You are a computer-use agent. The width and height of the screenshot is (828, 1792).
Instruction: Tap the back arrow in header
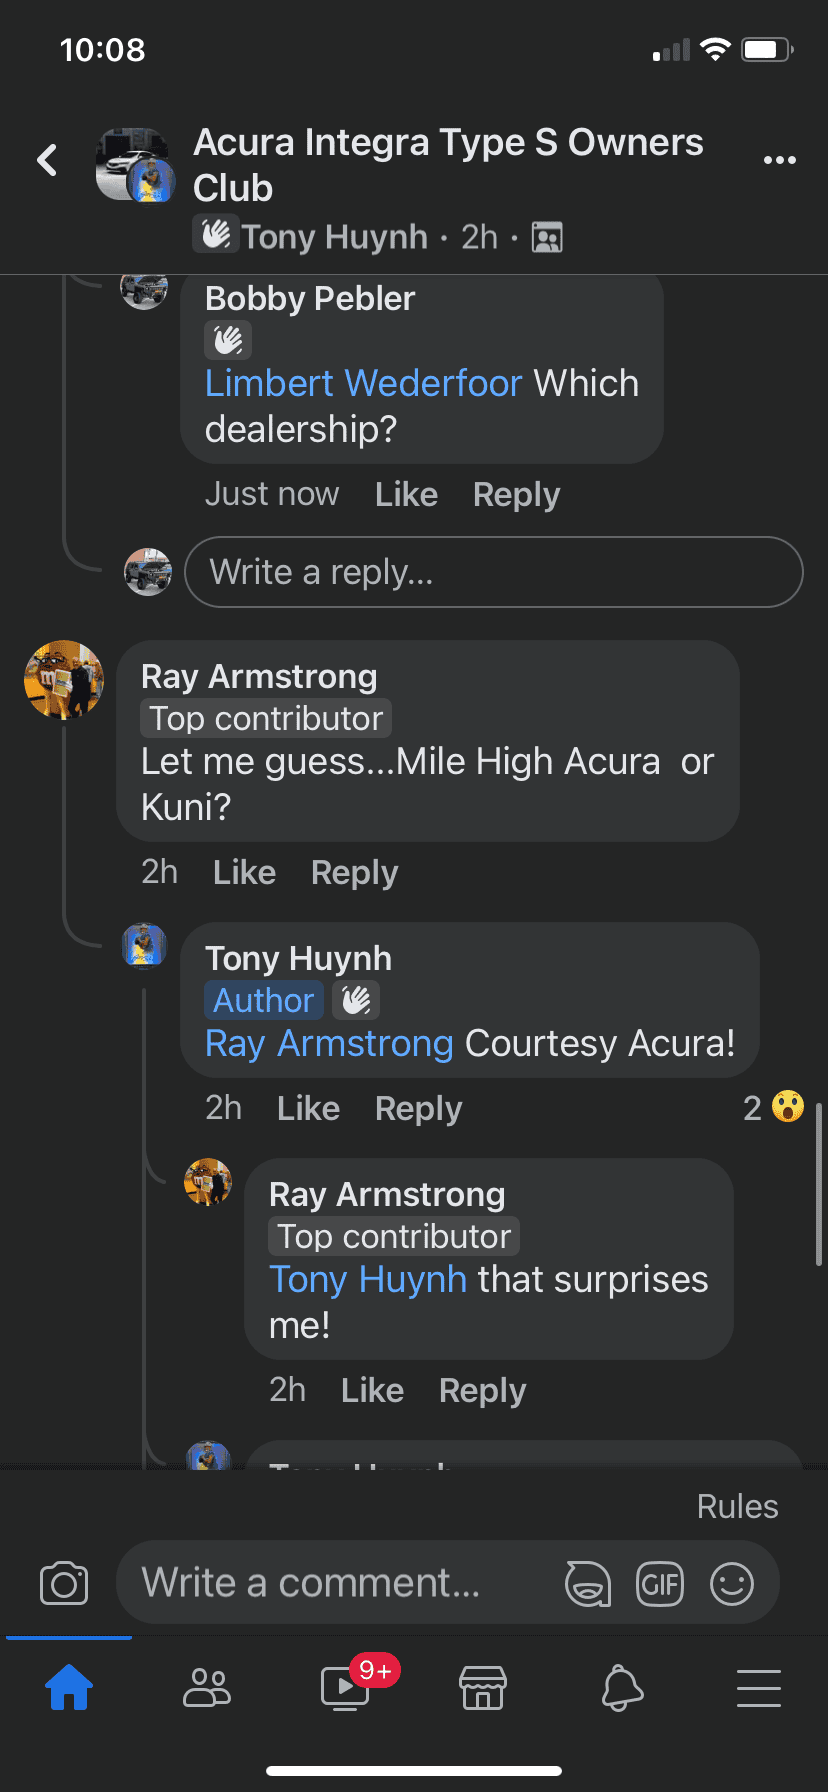[47, 160]
